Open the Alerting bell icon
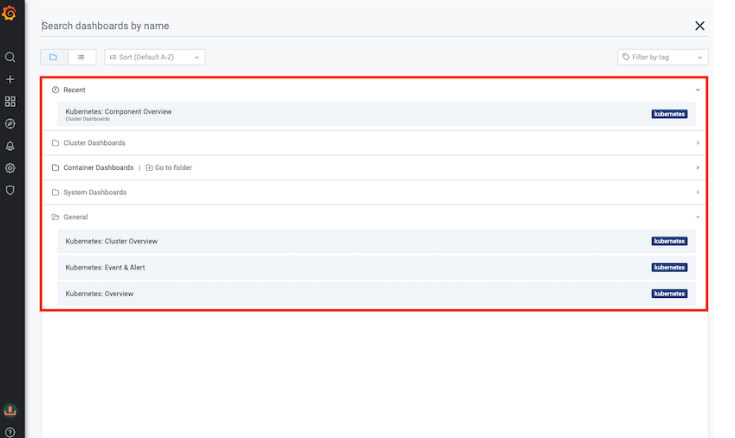The width and height of the screenshot is (735, 438). point(10,146)
